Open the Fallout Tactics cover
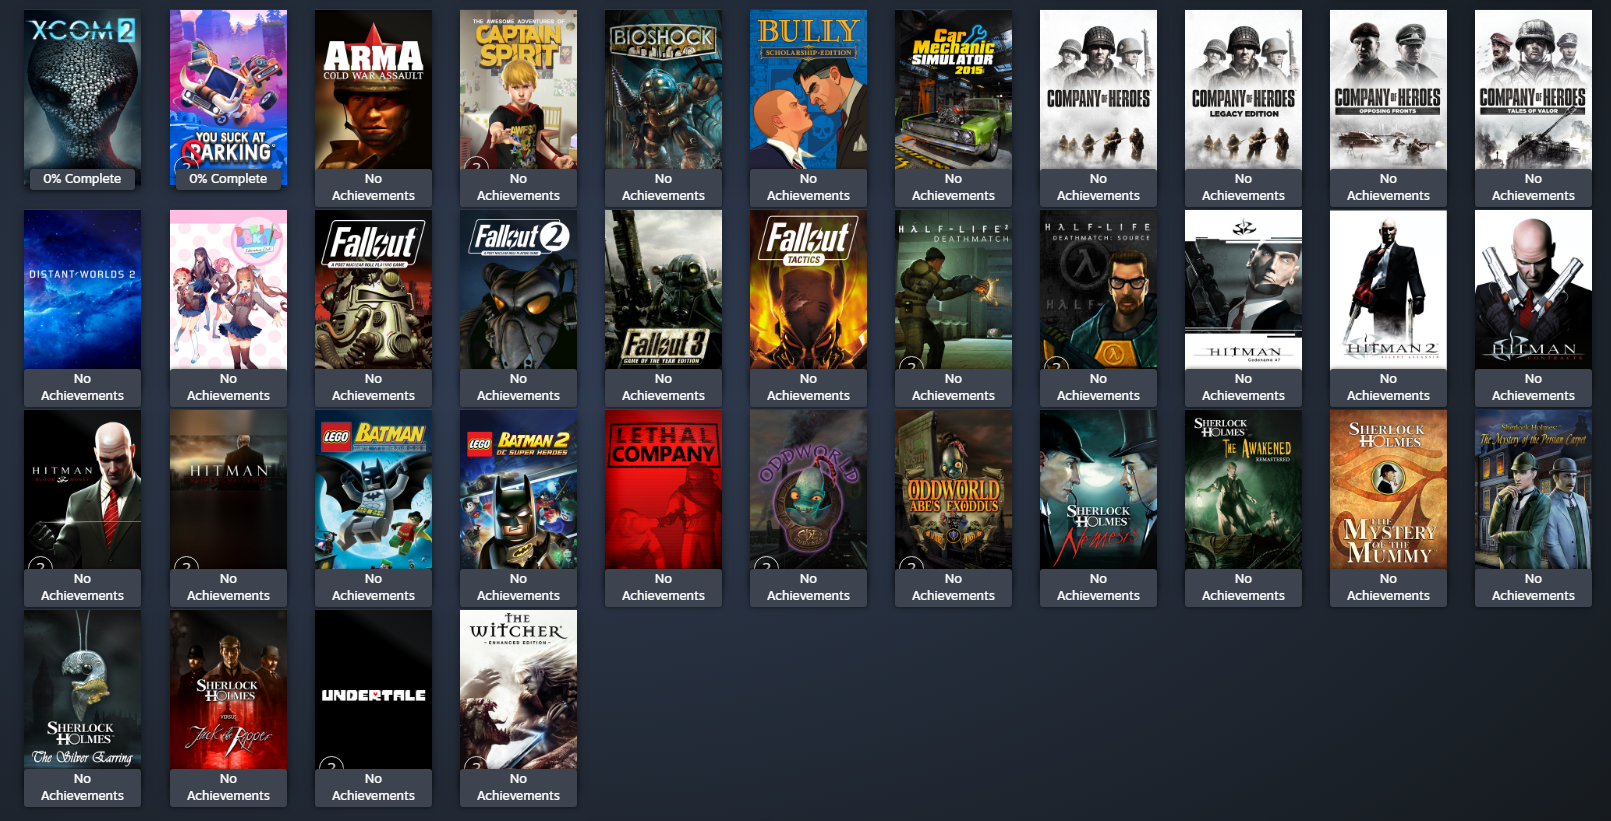 pyautogui.click(x=808, y=290)
